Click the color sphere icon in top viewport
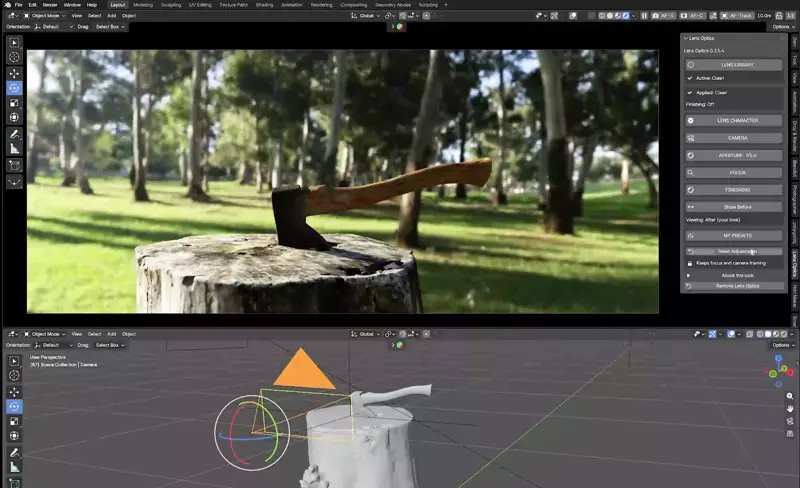Viewport: 800px width, 488px height. [x=400, y=27]
